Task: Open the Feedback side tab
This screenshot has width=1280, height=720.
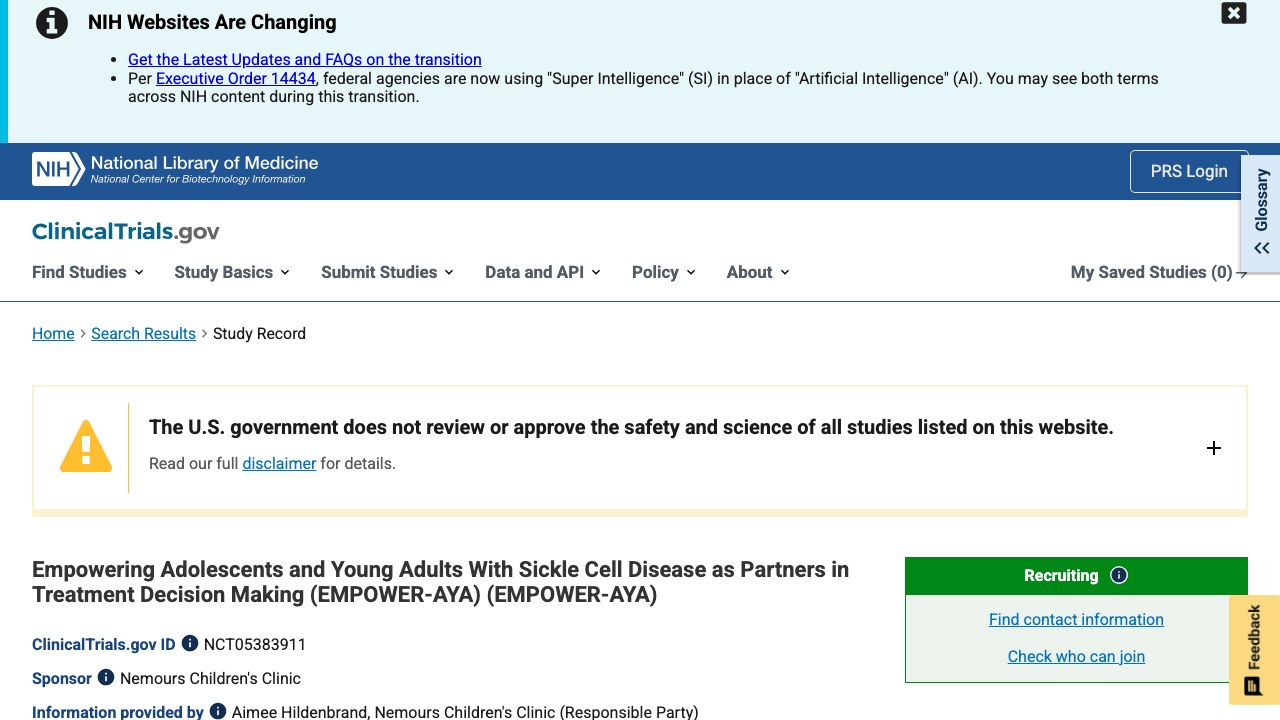Action: [1254, 650]
